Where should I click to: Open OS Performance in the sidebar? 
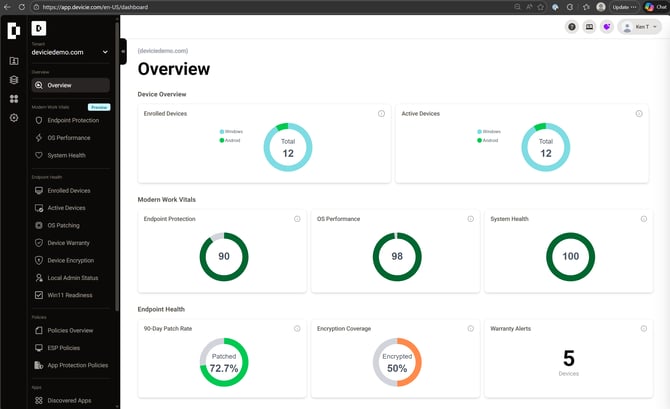(x=71, y=138)
